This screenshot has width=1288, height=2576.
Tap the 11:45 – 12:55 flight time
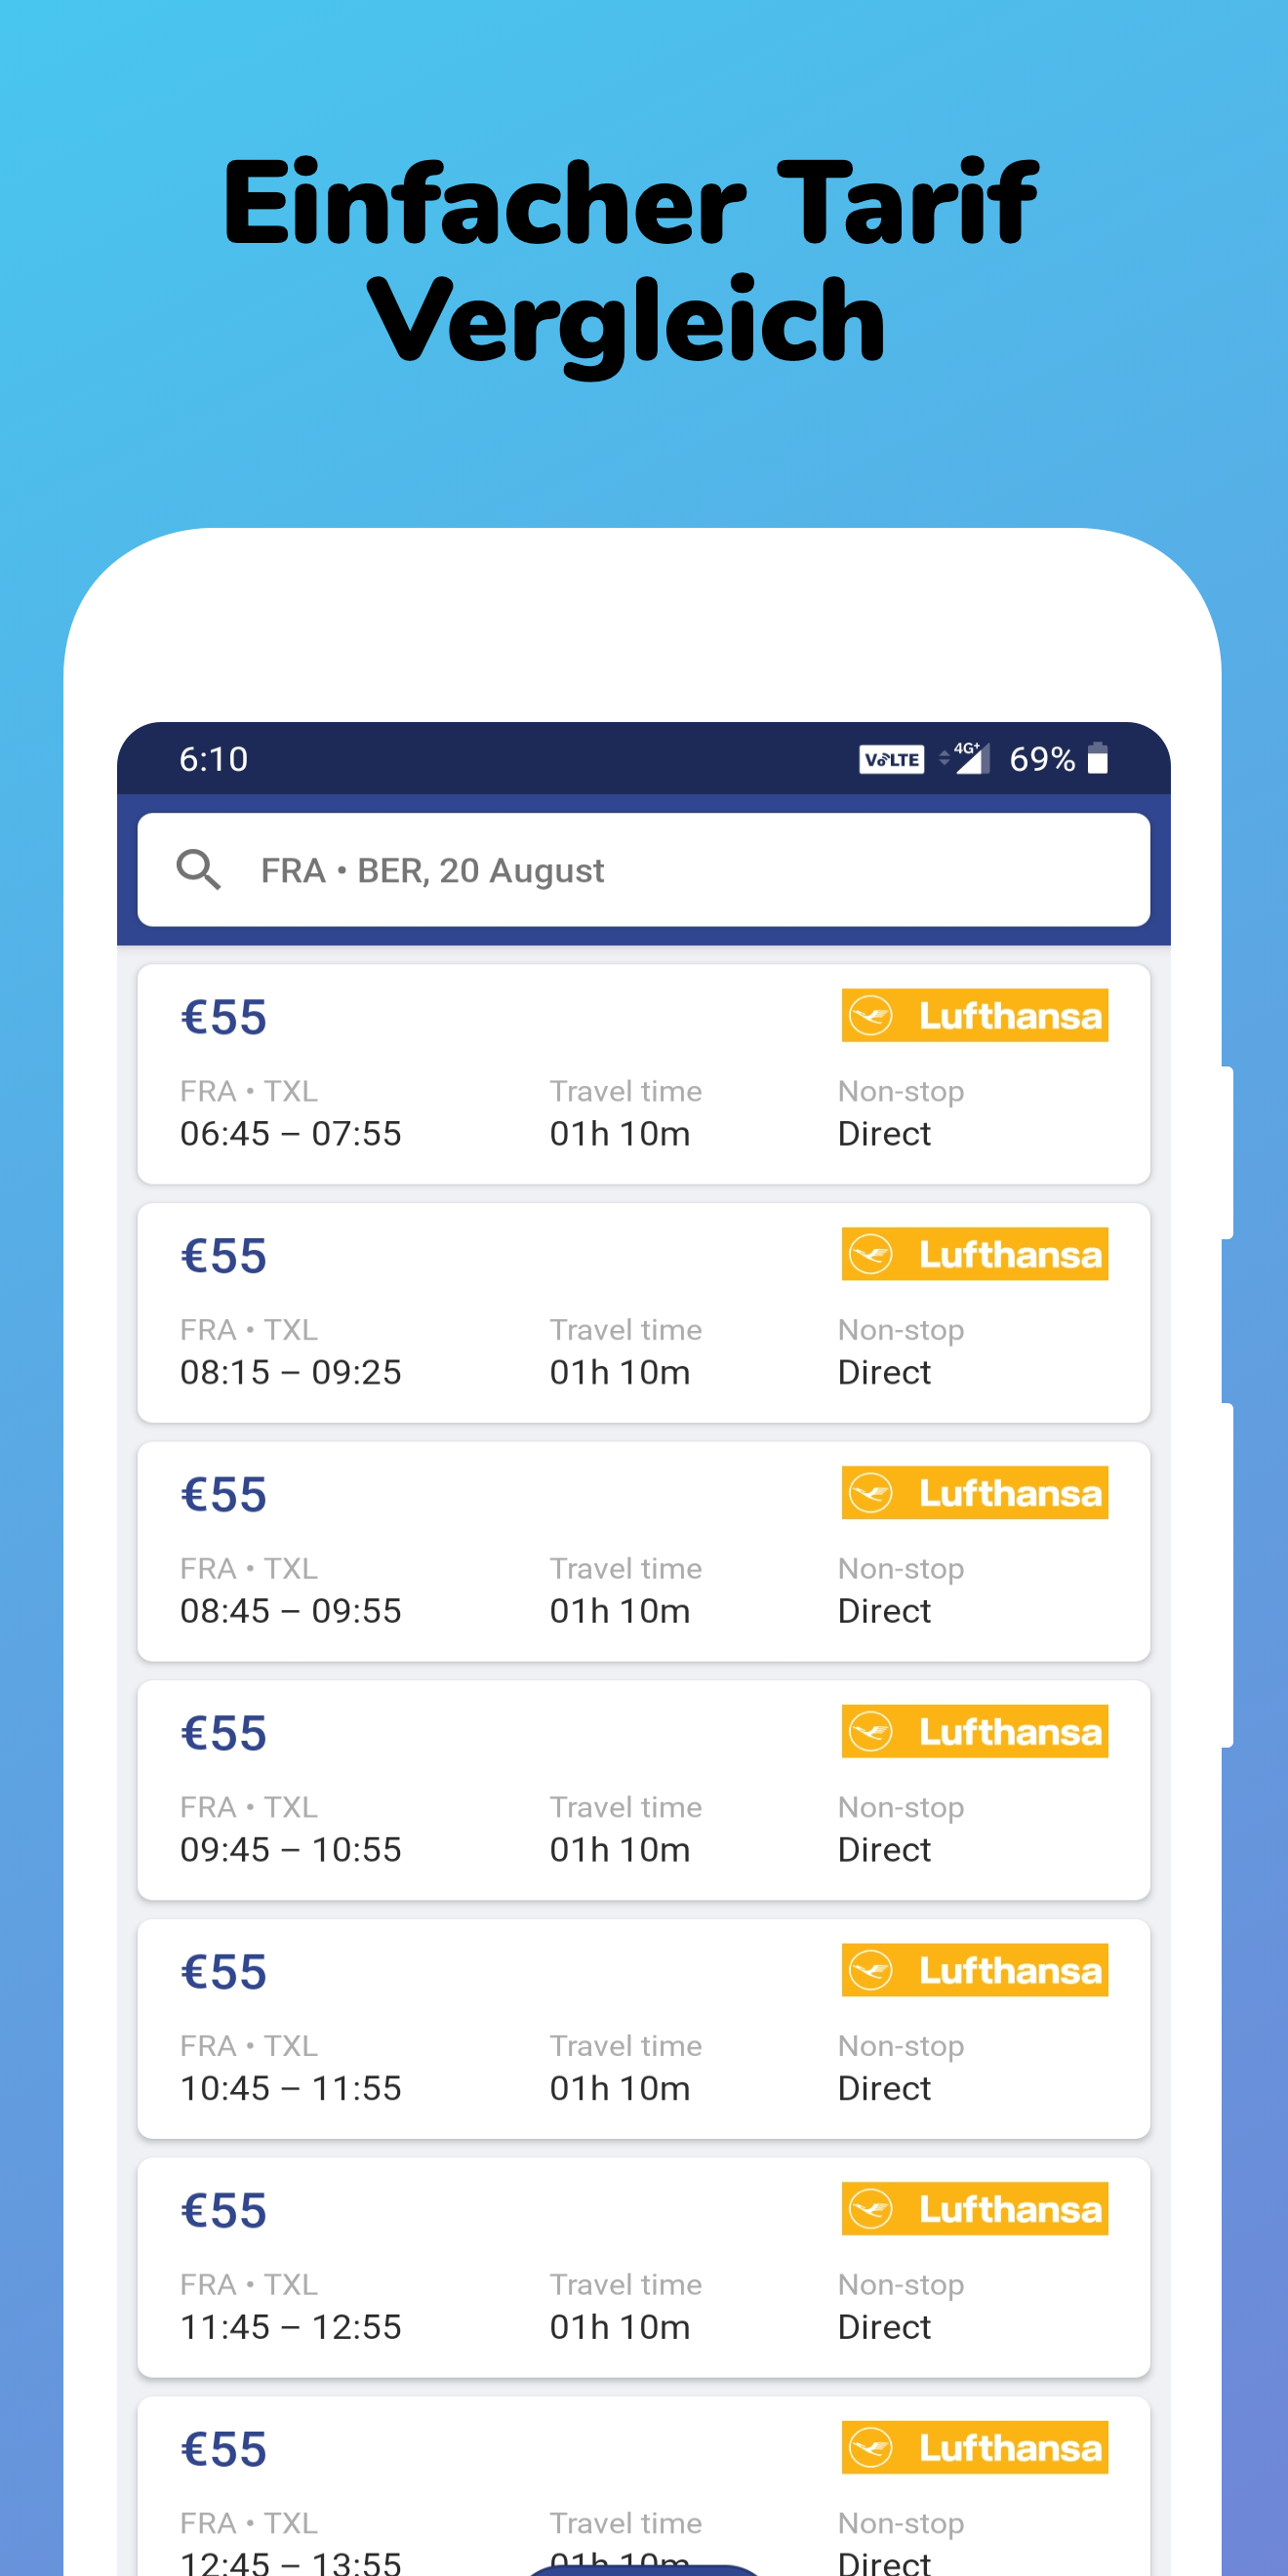[x=290, y=2327]
